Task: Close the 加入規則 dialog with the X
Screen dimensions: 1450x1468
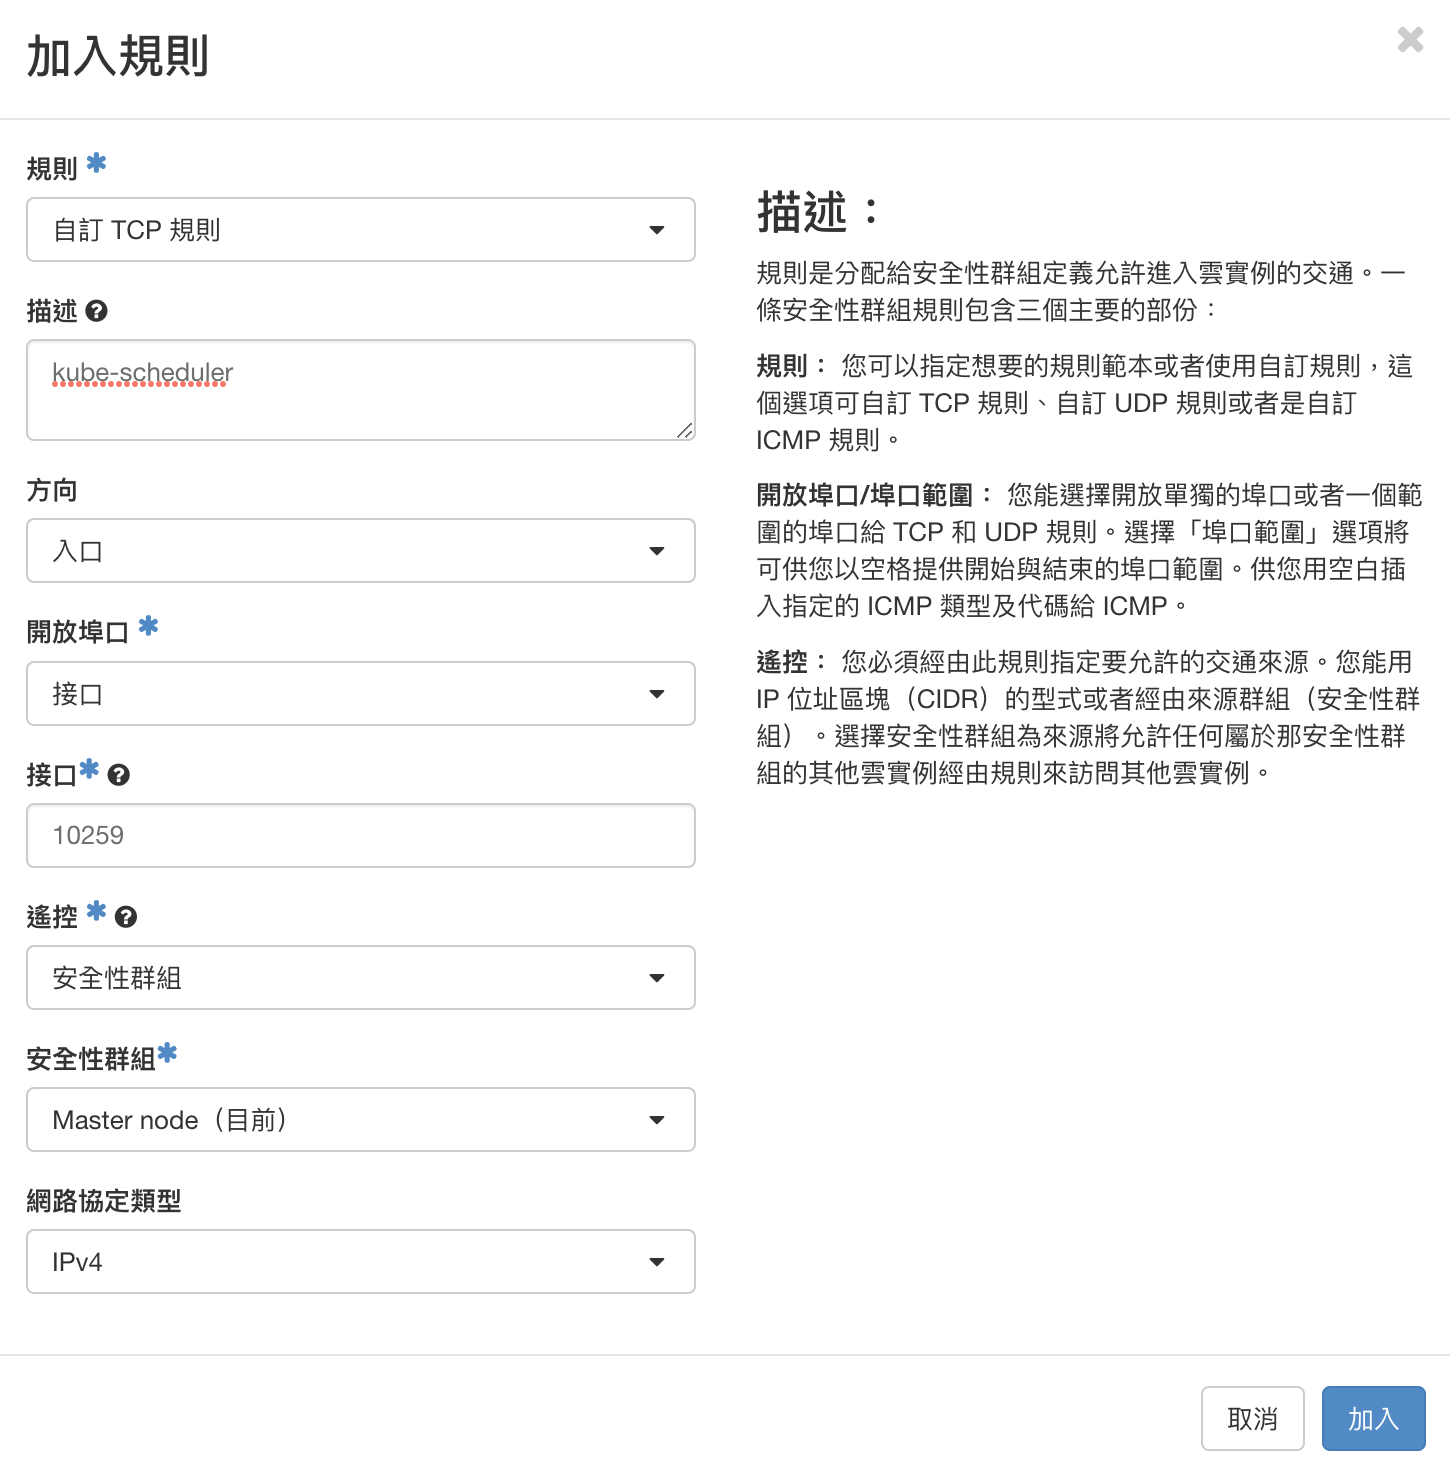Action: point(1410,40)
